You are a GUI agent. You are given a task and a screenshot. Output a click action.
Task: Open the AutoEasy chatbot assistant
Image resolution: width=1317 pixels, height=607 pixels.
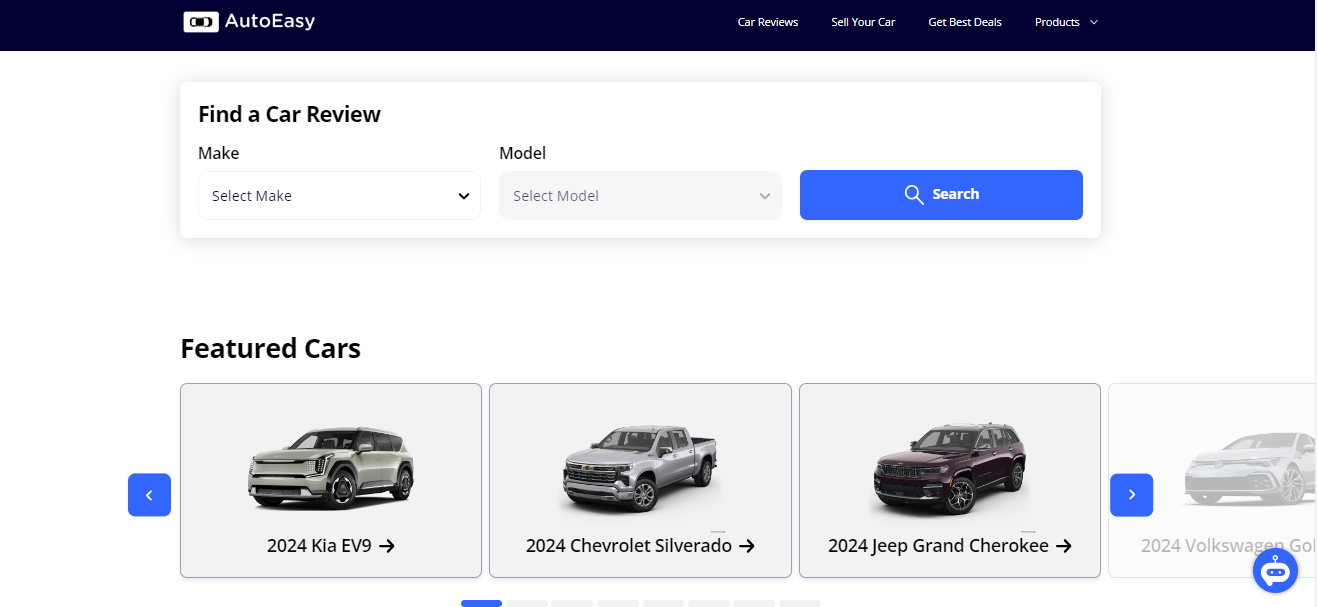(1275, 570)
